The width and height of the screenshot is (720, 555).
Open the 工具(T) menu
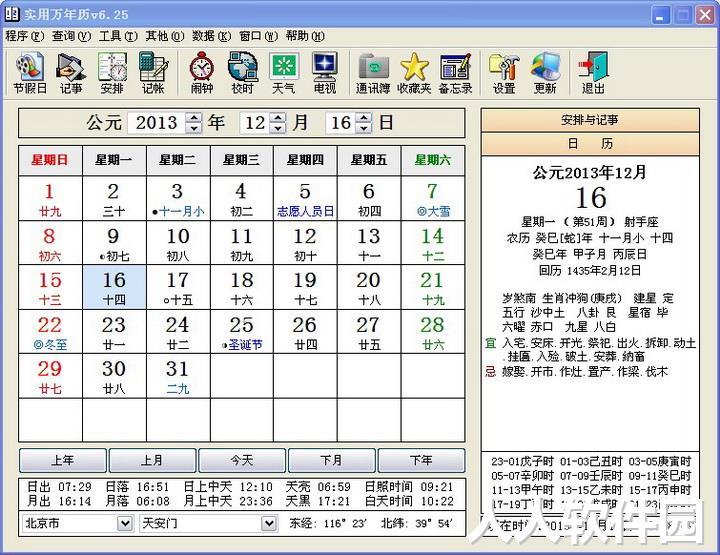click(118, 36)
